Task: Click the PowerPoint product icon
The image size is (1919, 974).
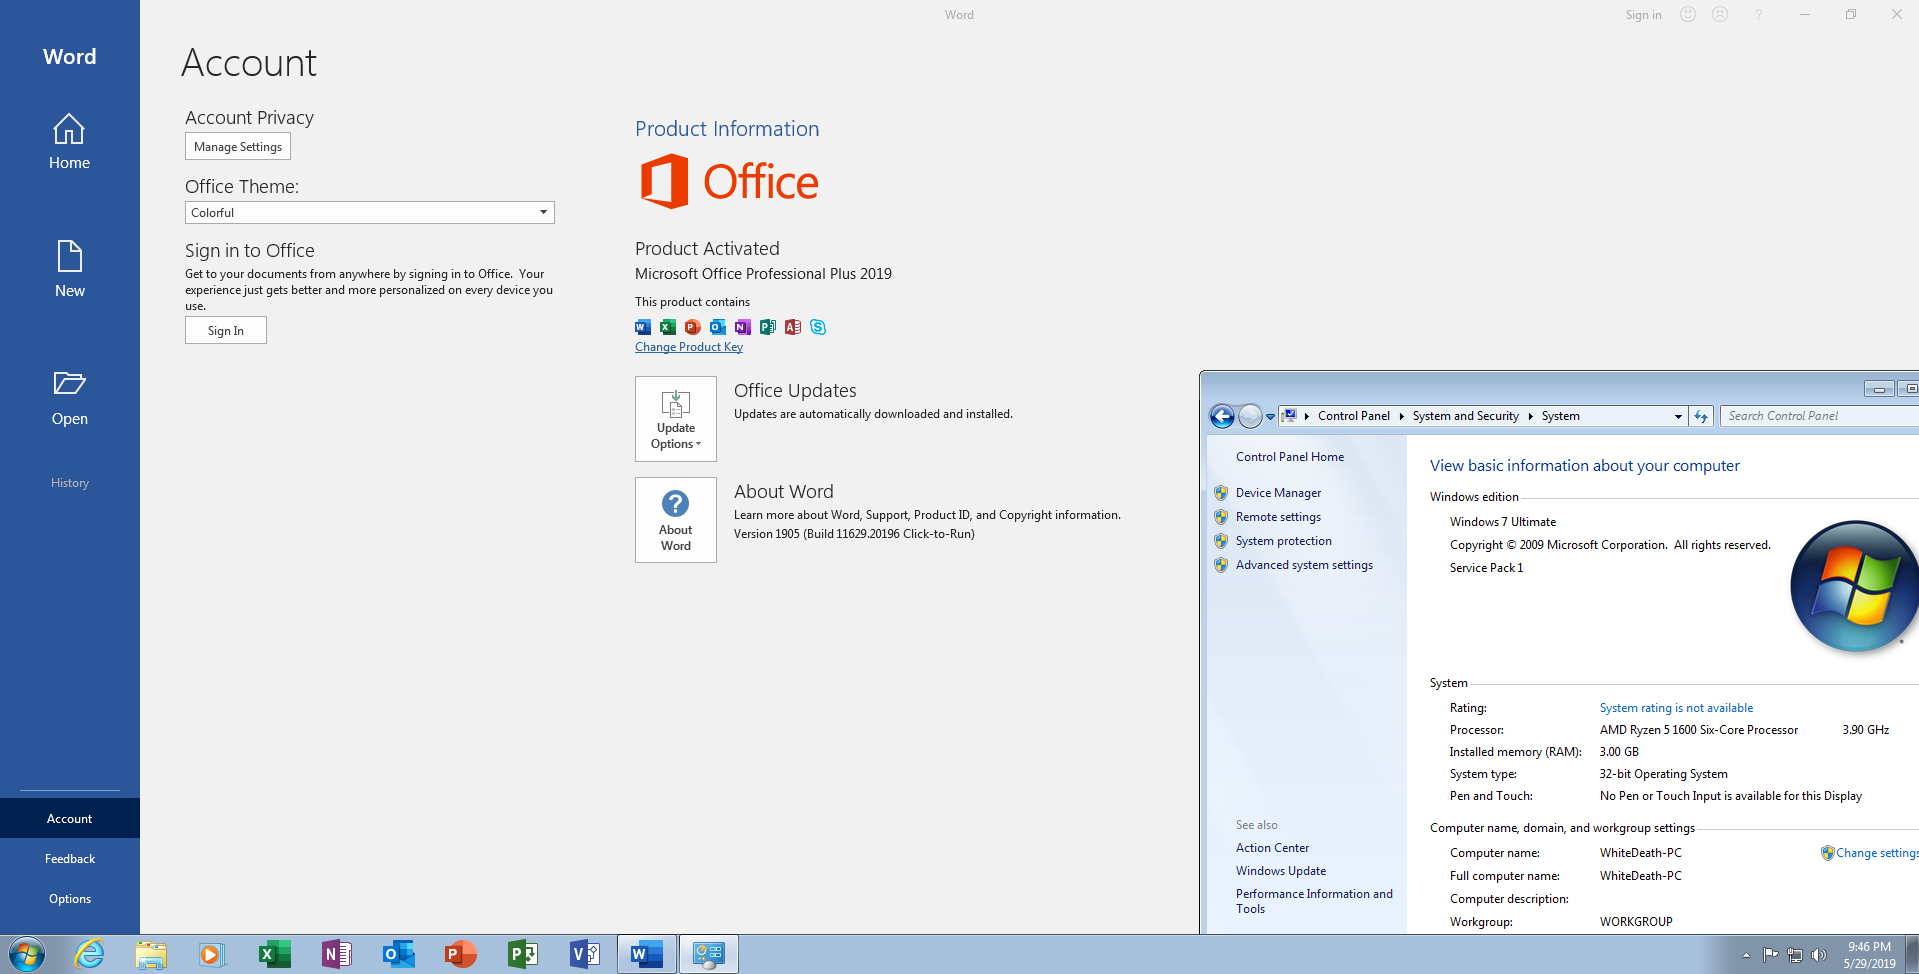Action: point(693,327)
